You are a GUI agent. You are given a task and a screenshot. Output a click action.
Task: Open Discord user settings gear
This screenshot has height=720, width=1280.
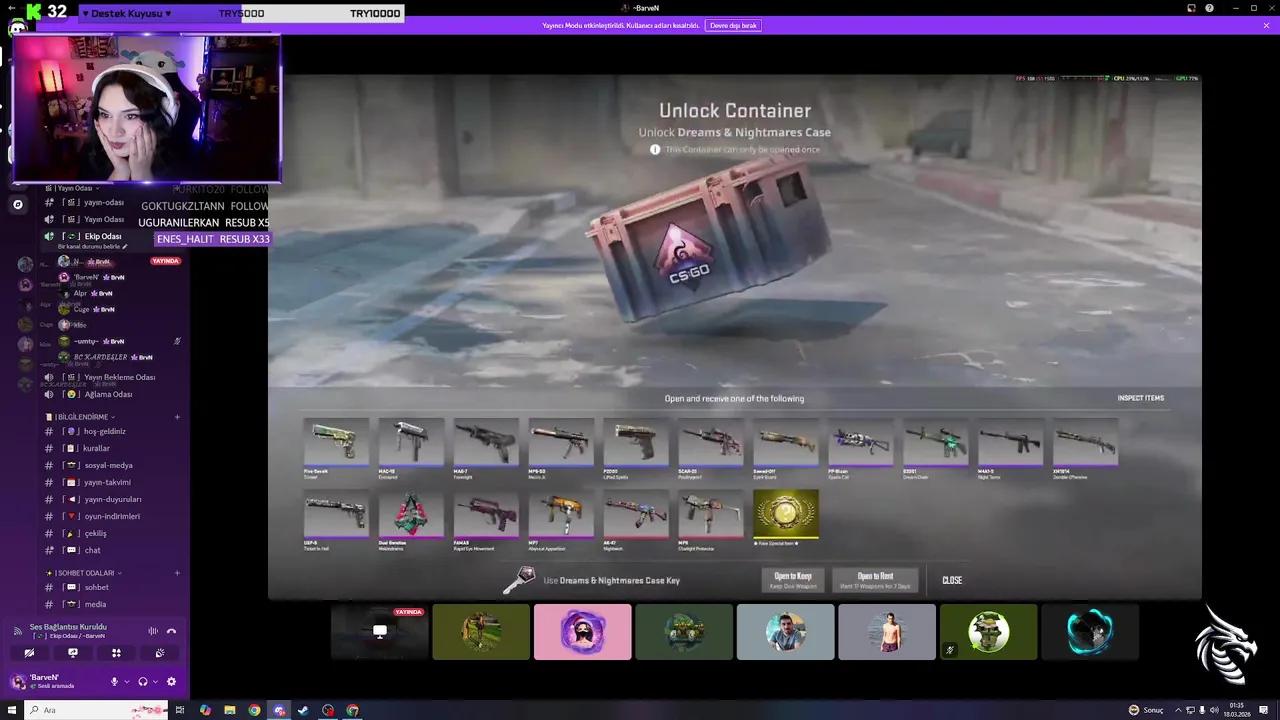pos(171,681)
